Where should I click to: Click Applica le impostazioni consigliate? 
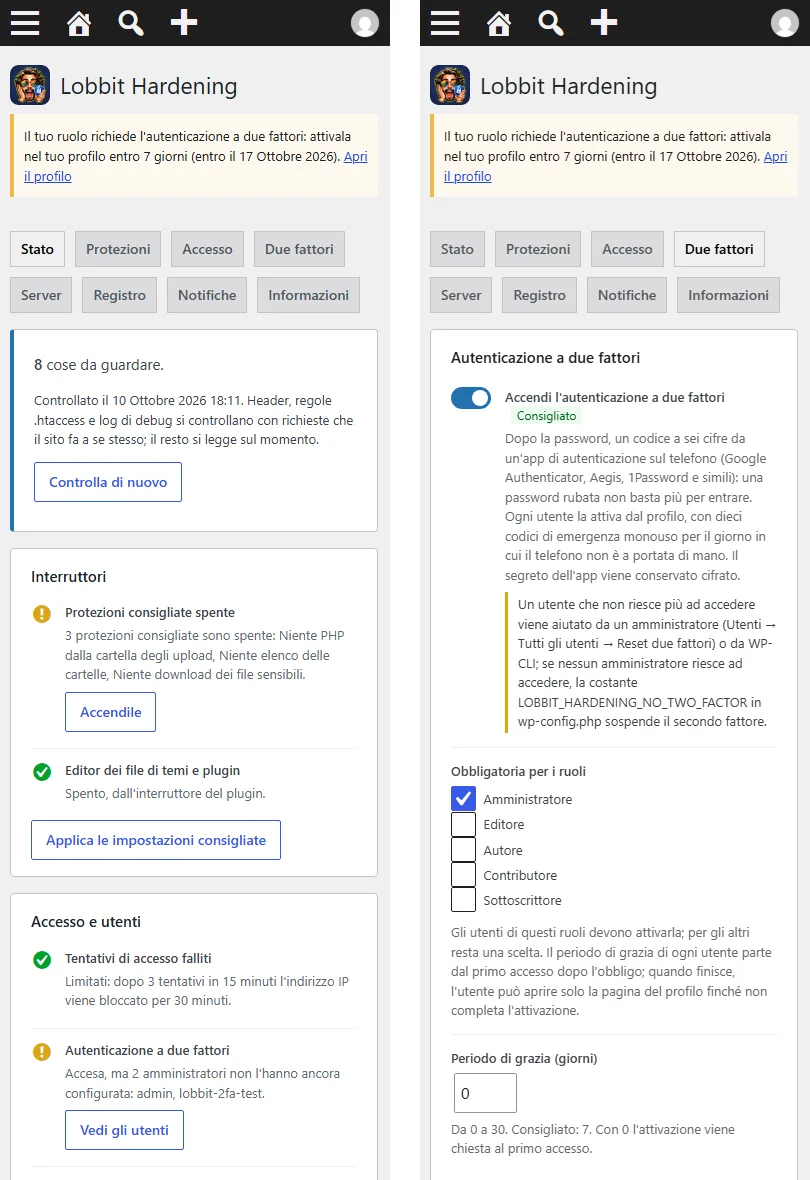[156, 840]
